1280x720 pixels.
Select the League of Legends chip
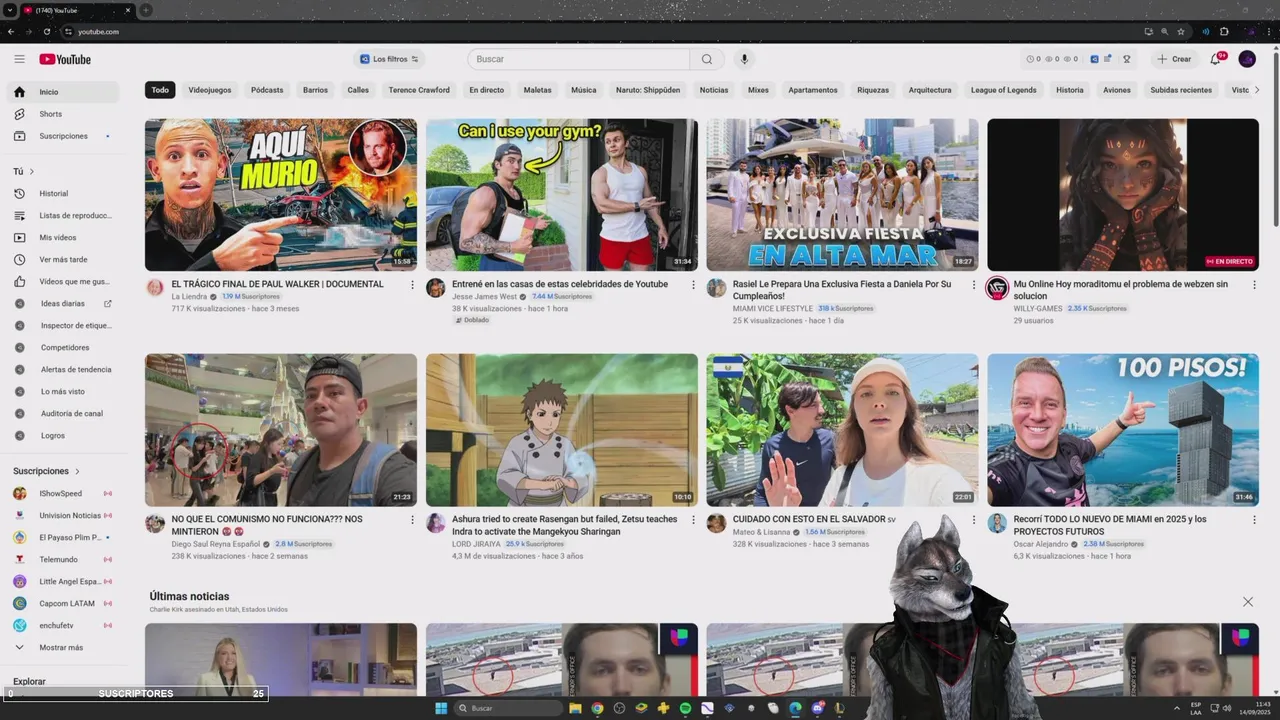(1004, 90)
